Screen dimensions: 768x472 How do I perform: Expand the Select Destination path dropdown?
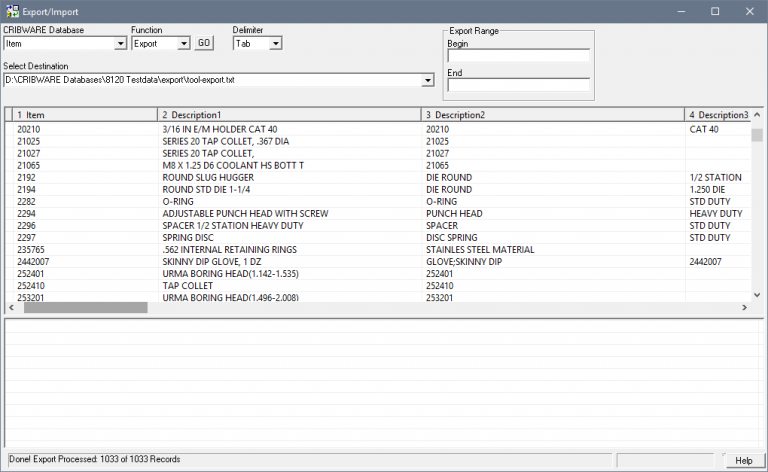(x=428, y=80)
